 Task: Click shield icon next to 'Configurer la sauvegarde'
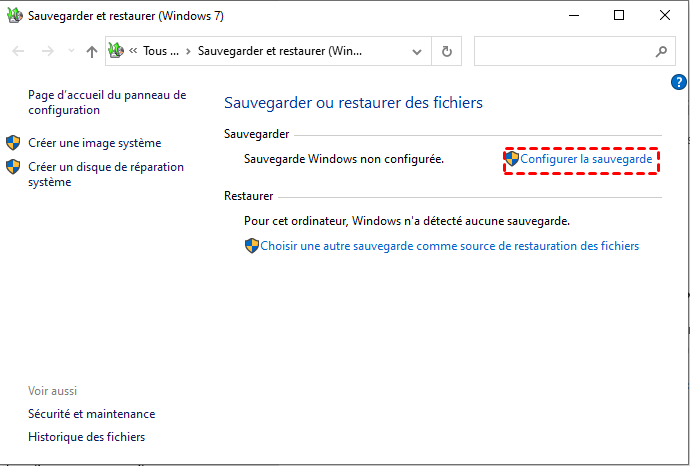(x=512, y=159)
